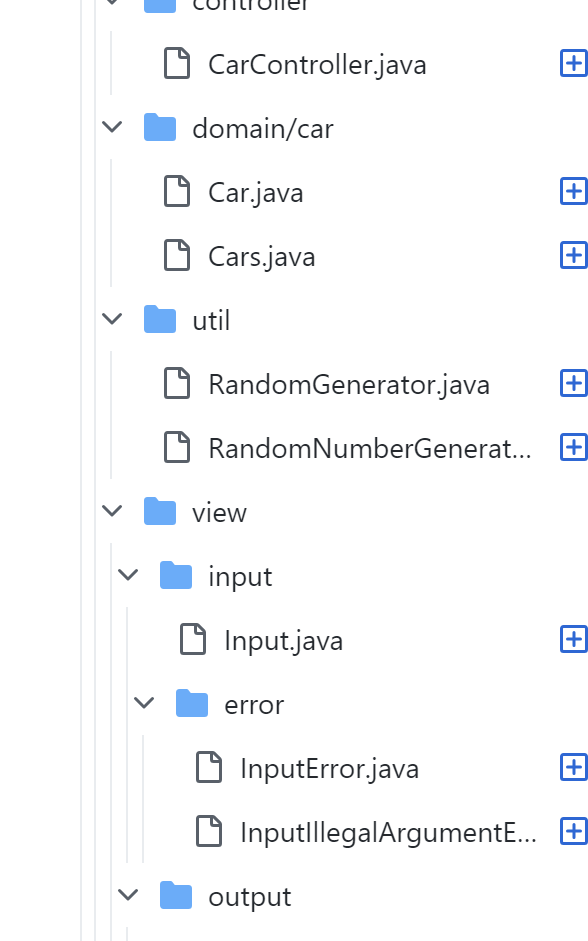Collapse the output folder chevron
The width and height of the screenshot is (588, 941).
click(x=128, y=895)
